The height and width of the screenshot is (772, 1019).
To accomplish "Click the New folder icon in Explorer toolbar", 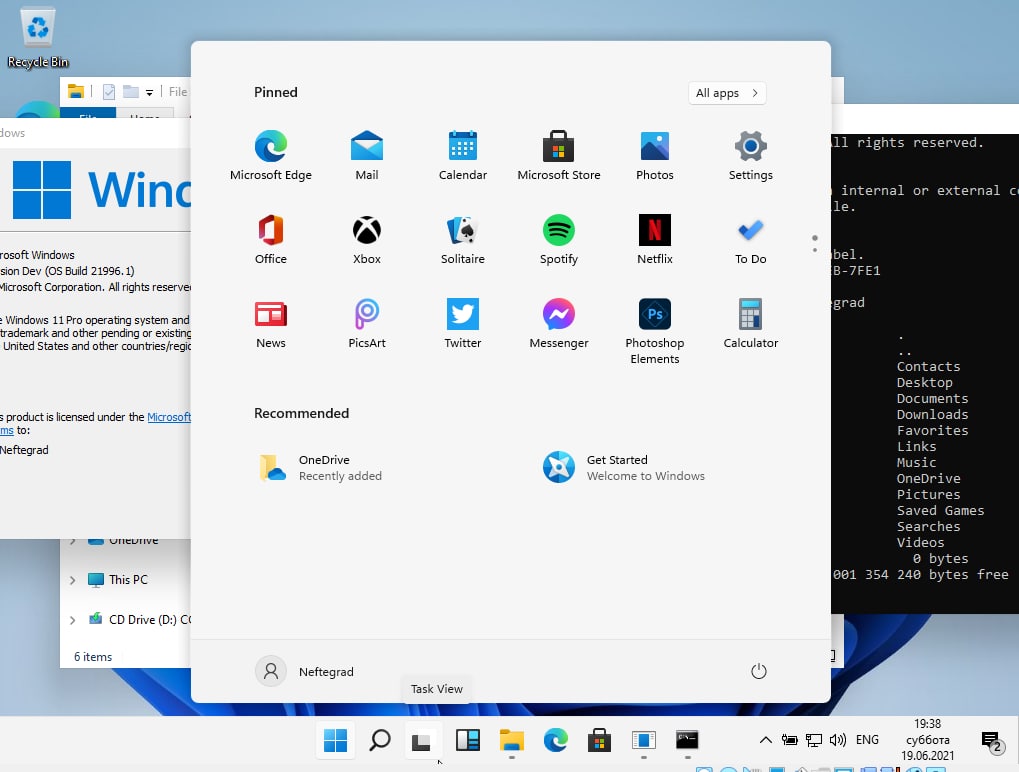I will (131, 92).
